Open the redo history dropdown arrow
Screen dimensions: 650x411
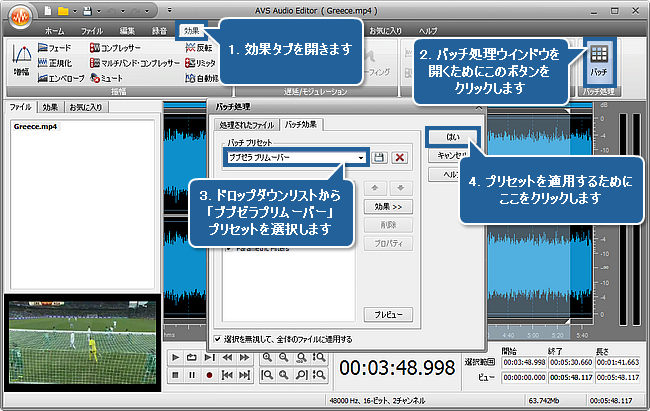coord(147,11)
